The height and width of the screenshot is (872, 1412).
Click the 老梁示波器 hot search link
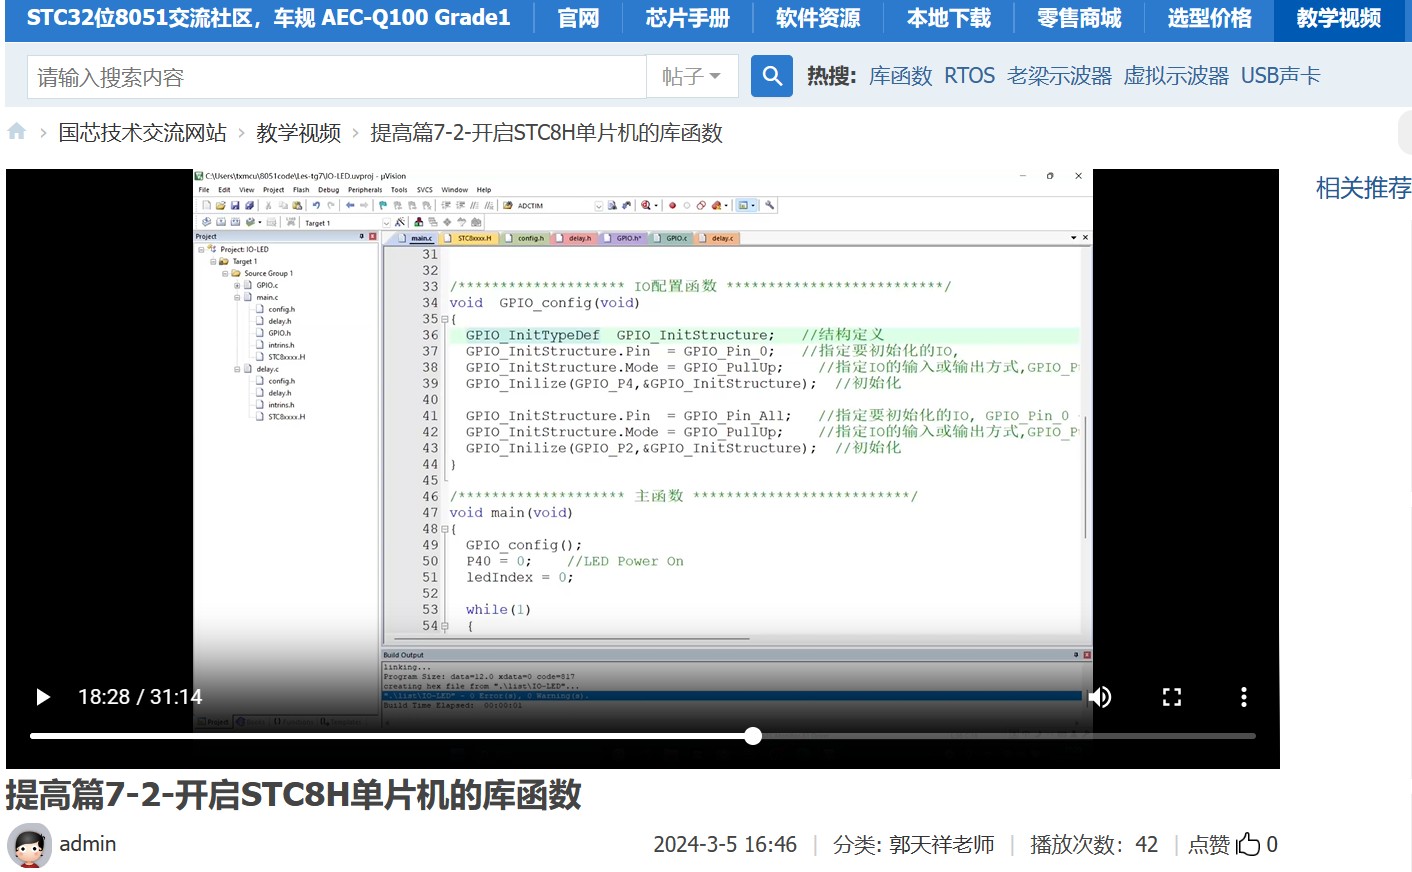[1060, 76]
